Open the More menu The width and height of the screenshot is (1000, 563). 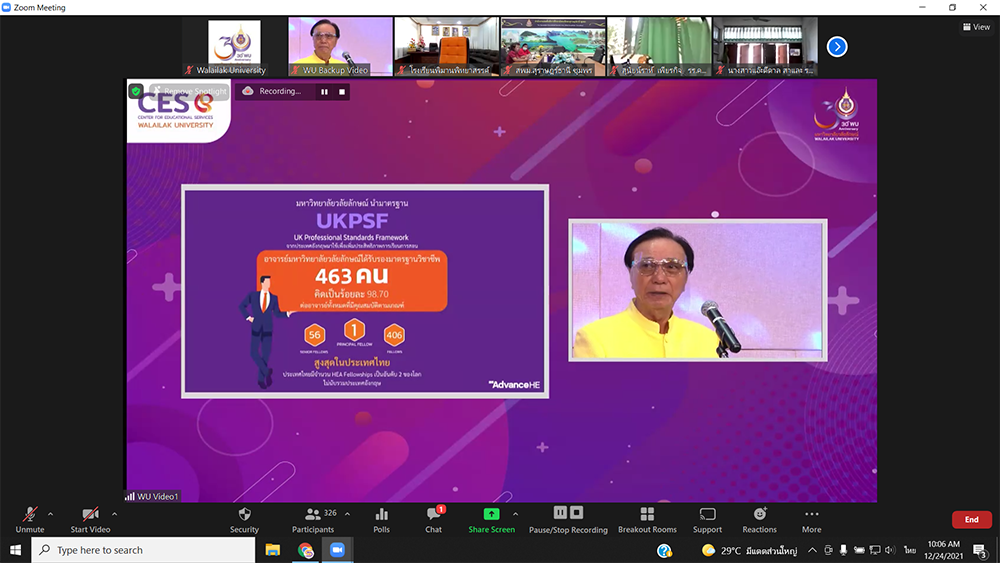811,514
